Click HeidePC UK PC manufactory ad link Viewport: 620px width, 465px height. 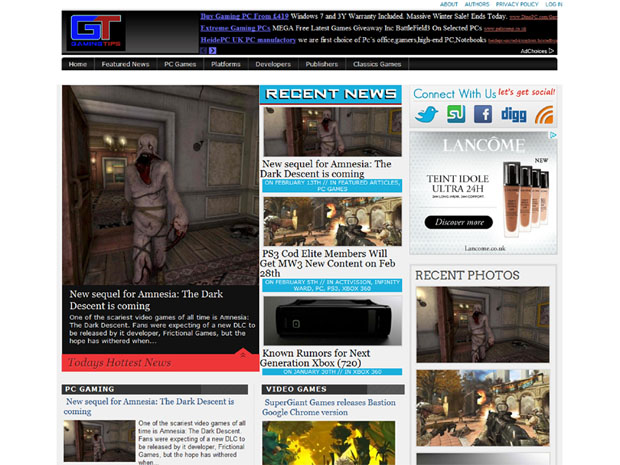(x=248, y=40)
